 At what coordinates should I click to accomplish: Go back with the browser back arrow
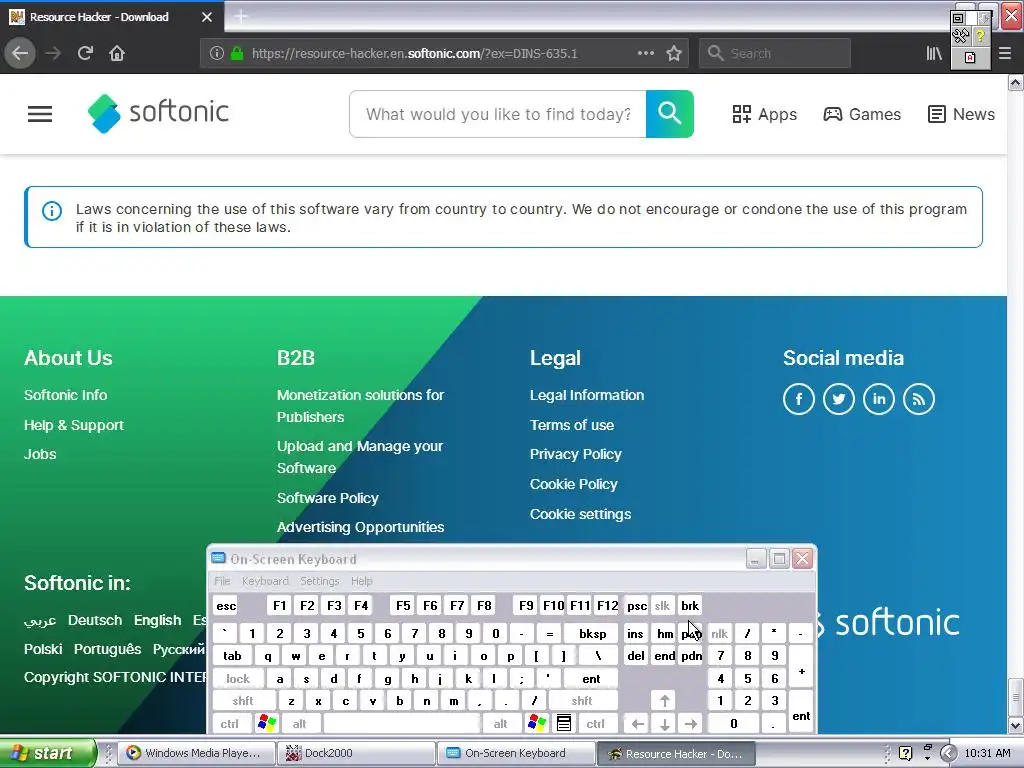(x=20, y=53)
